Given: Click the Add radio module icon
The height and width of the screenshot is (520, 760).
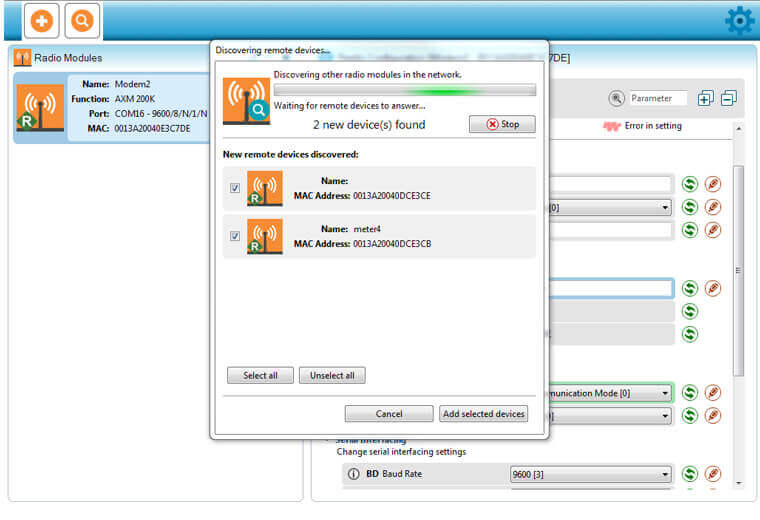Looking at the screenshot, I should click(x=41, y=20).
